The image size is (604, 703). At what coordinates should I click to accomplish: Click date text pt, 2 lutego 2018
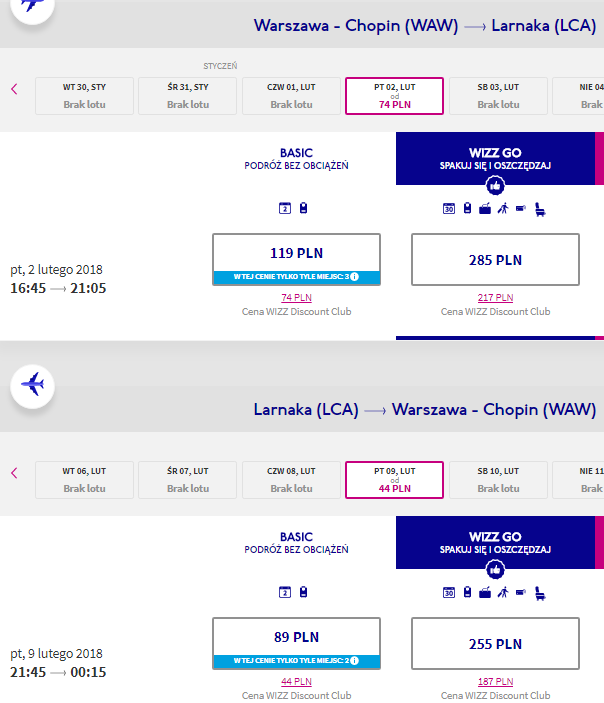click(56, 269)
